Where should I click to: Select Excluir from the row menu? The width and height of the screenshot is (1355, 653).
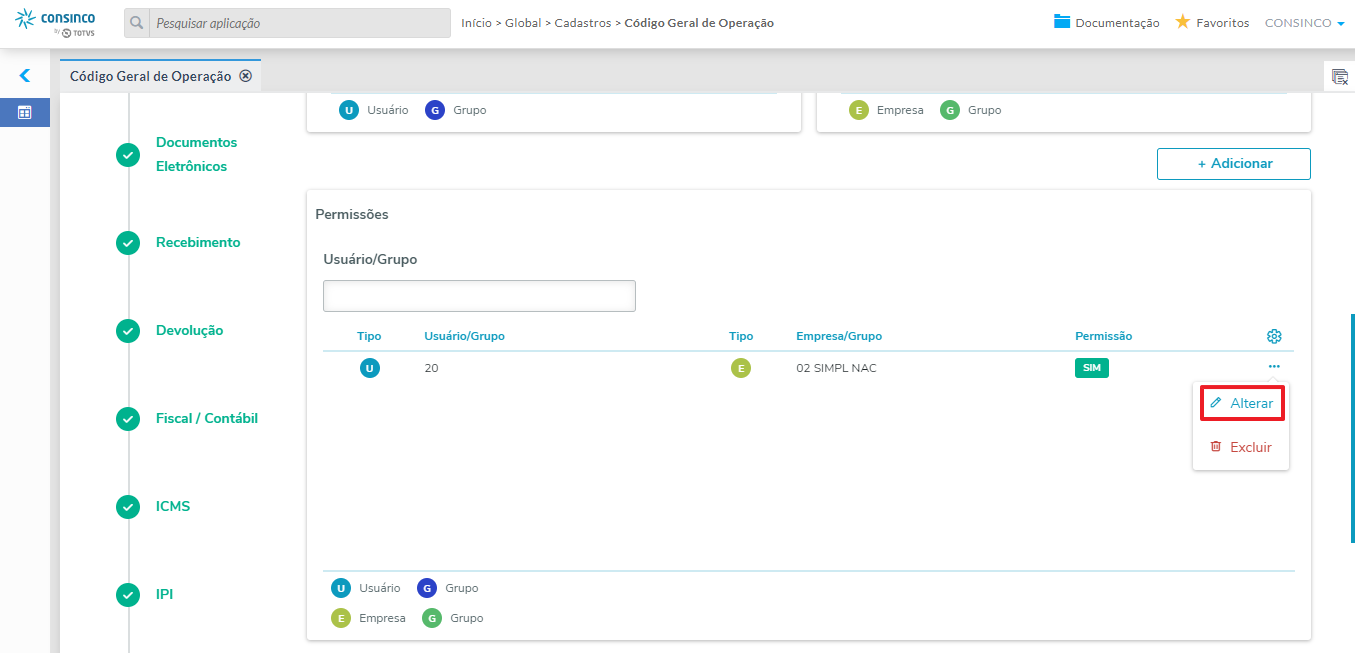1241,447
